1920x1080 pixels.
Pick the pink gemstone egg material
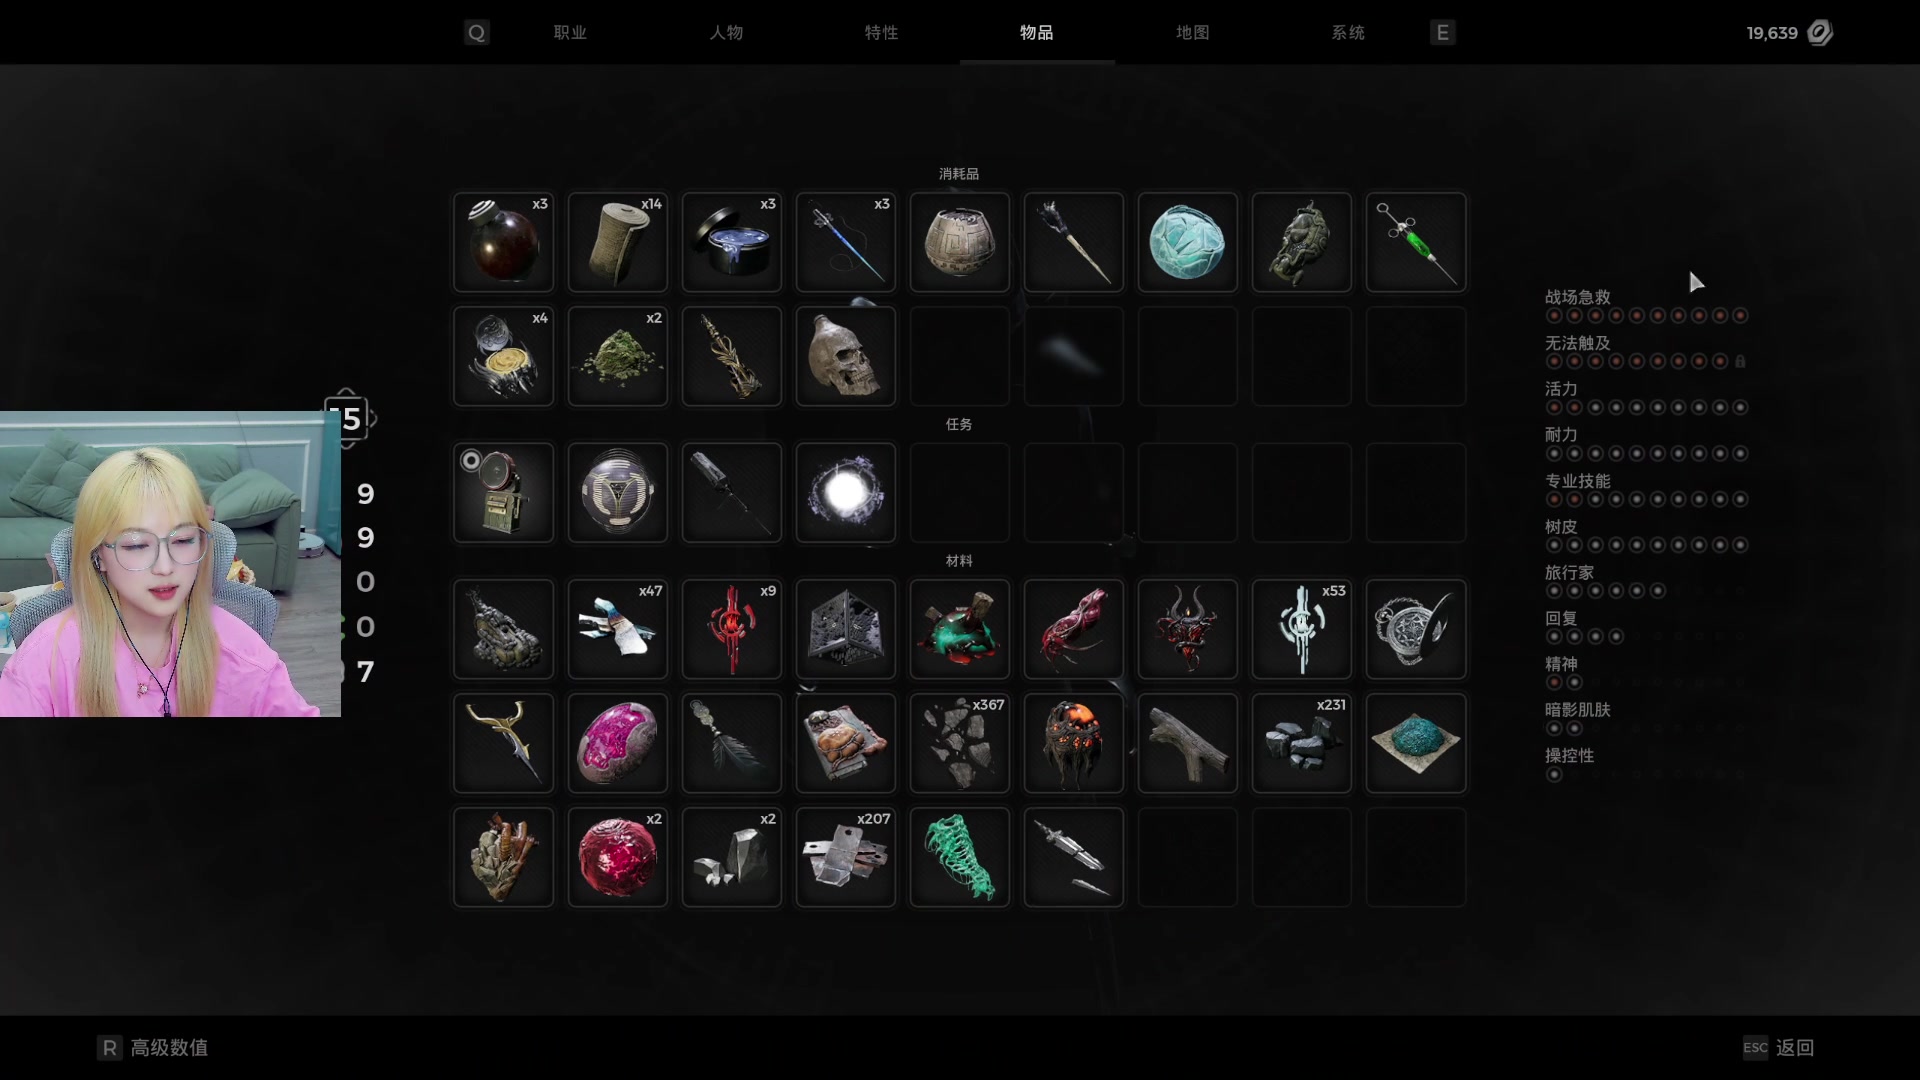[x=618, y=743]
